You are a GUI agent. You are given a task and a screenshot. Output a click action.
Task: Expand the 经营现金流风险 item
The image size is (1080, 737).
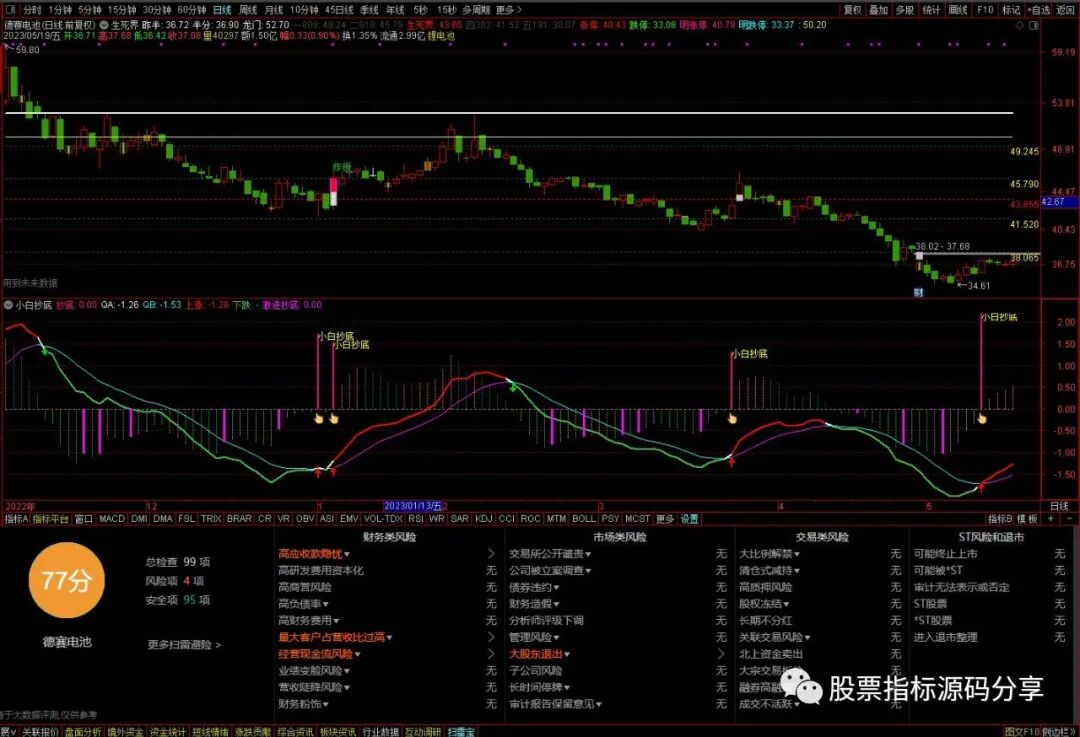pos(320,654)
